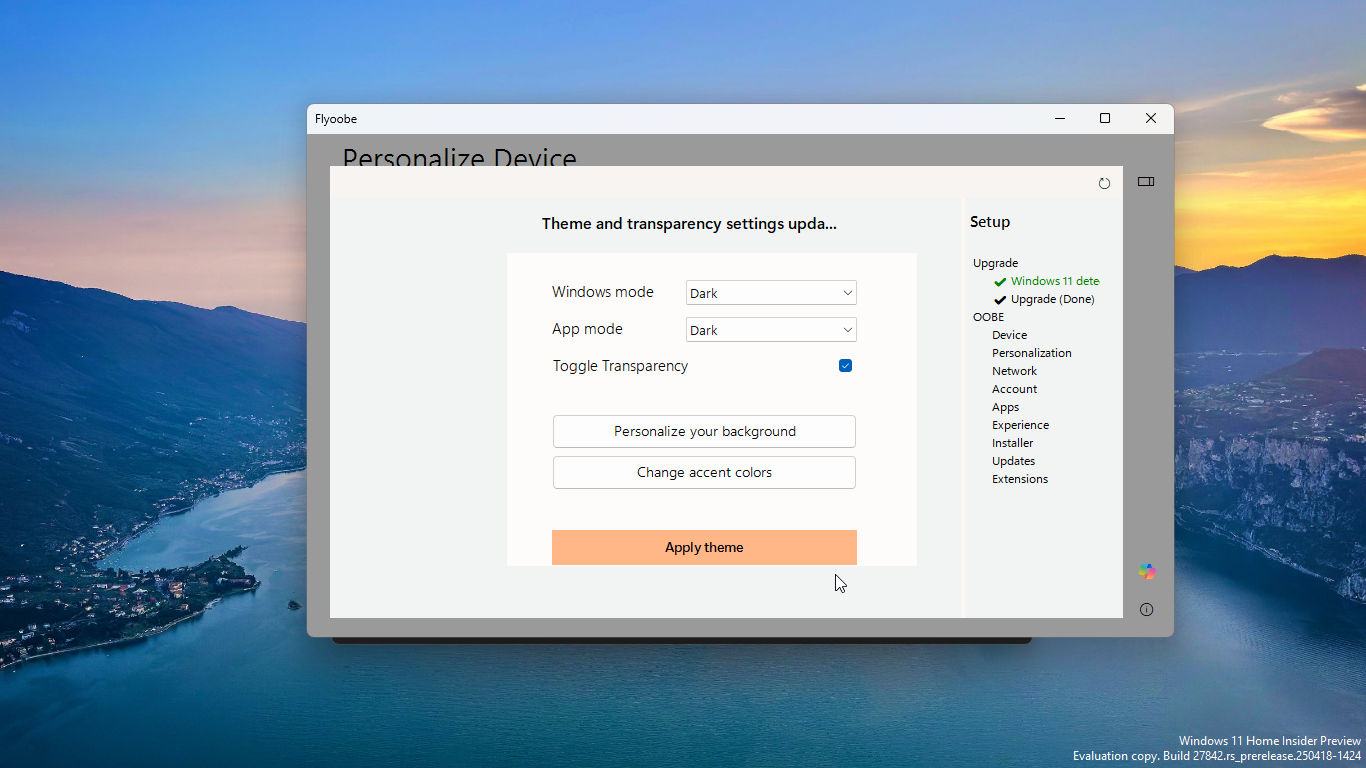This screenshot has width=1366, height=768.
Task: Go to Personalization in the Setup list
Action: tap(1031, 353)
